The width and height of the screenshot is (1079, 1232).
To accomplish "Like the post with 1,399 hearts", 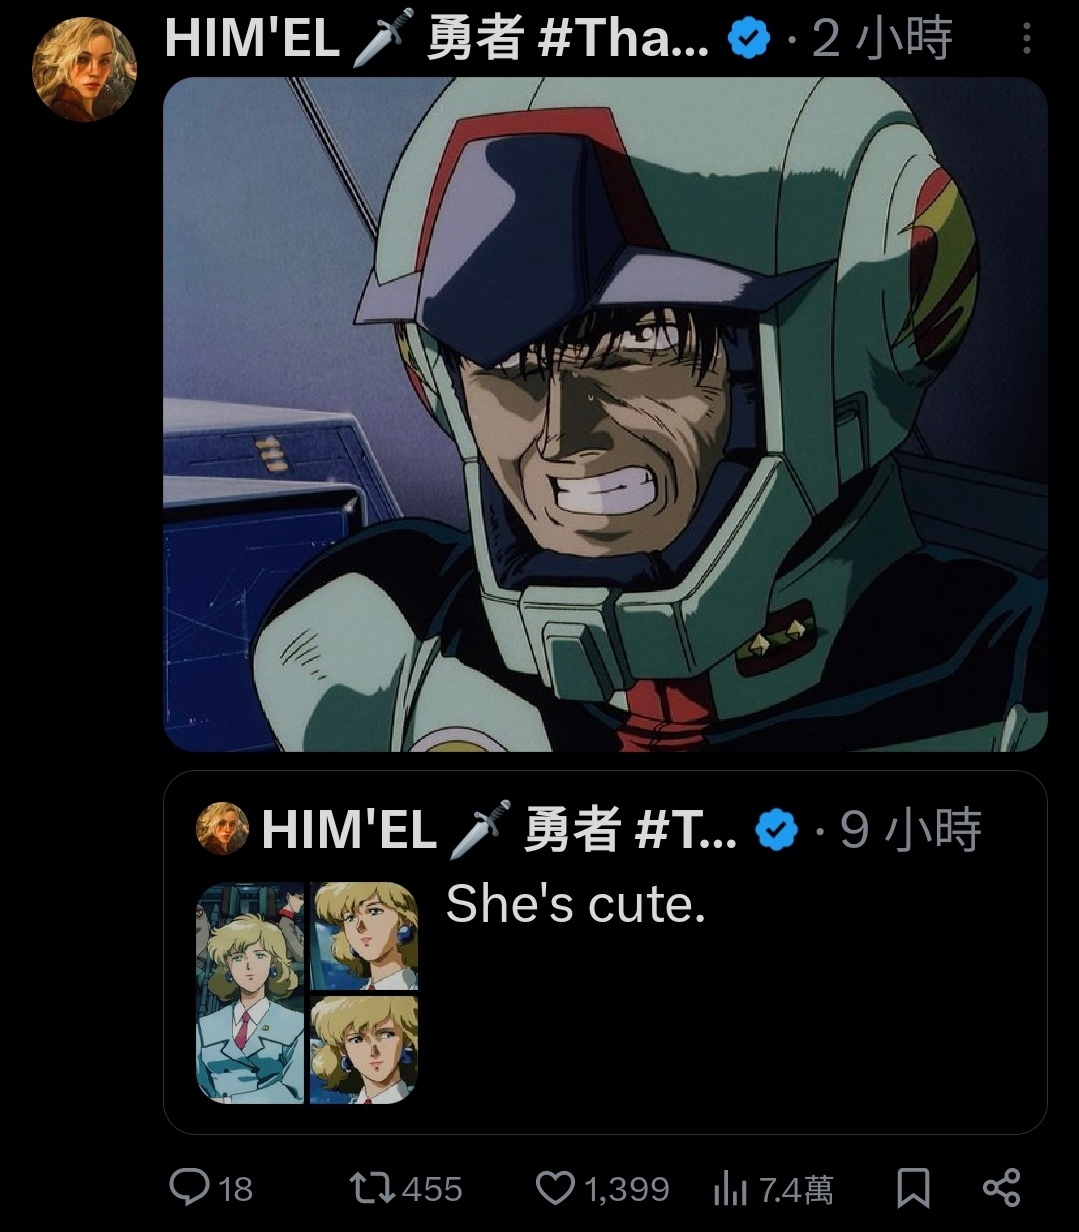I will 554,1188.
